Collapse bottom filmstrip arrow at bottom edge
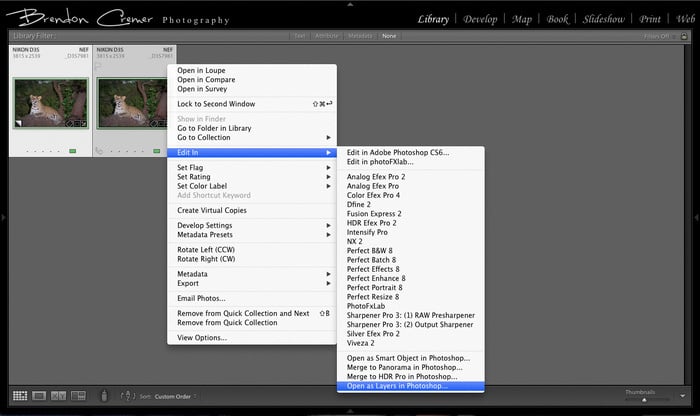700x416 pixels. click(350, 411)
